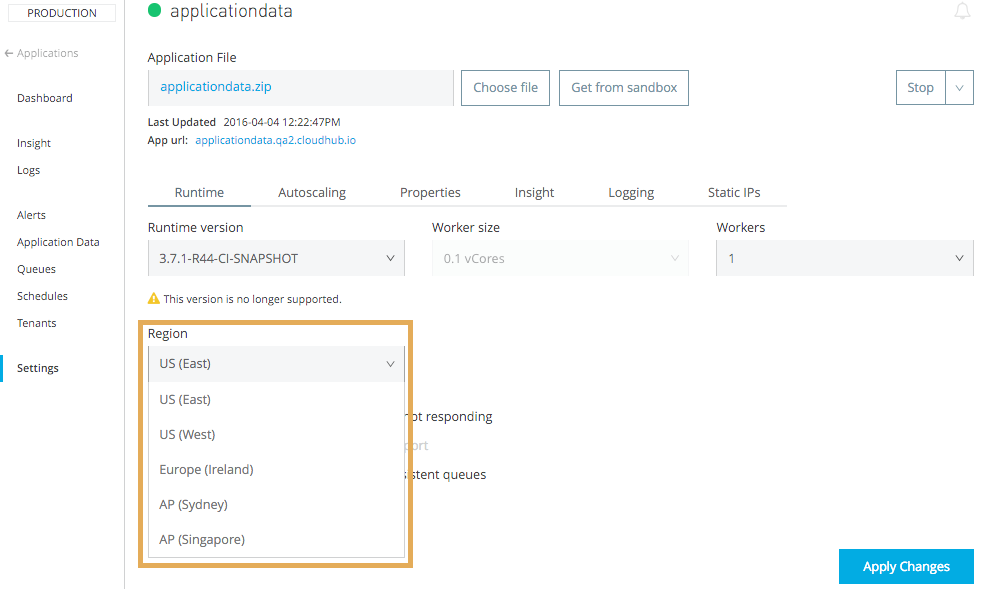
Task: Select US (West) region option
Action: [x=187, y=434]
